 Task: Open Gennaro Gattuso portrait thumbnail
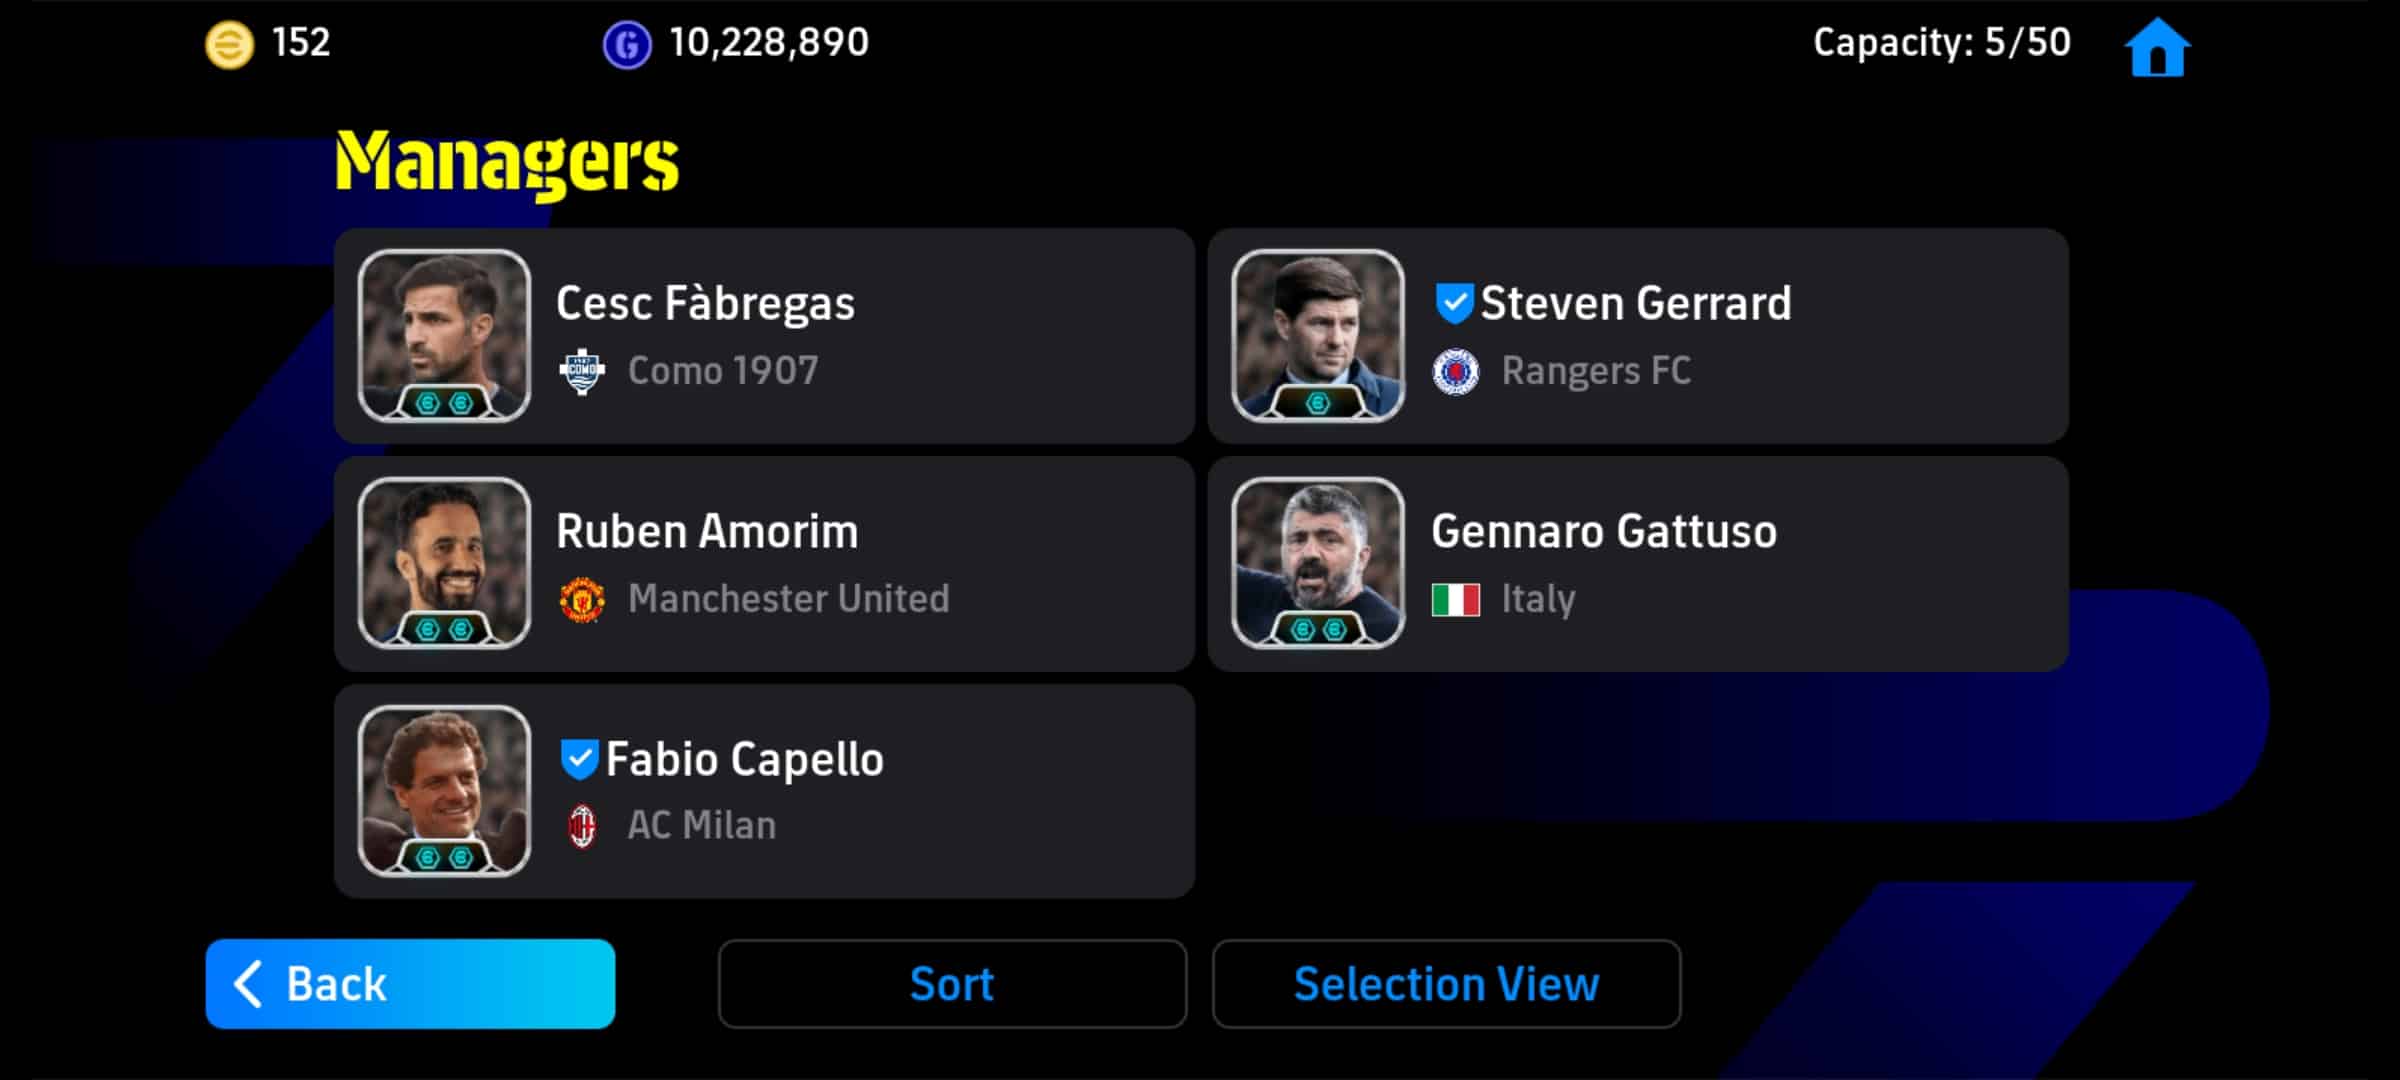point(1318,563)
